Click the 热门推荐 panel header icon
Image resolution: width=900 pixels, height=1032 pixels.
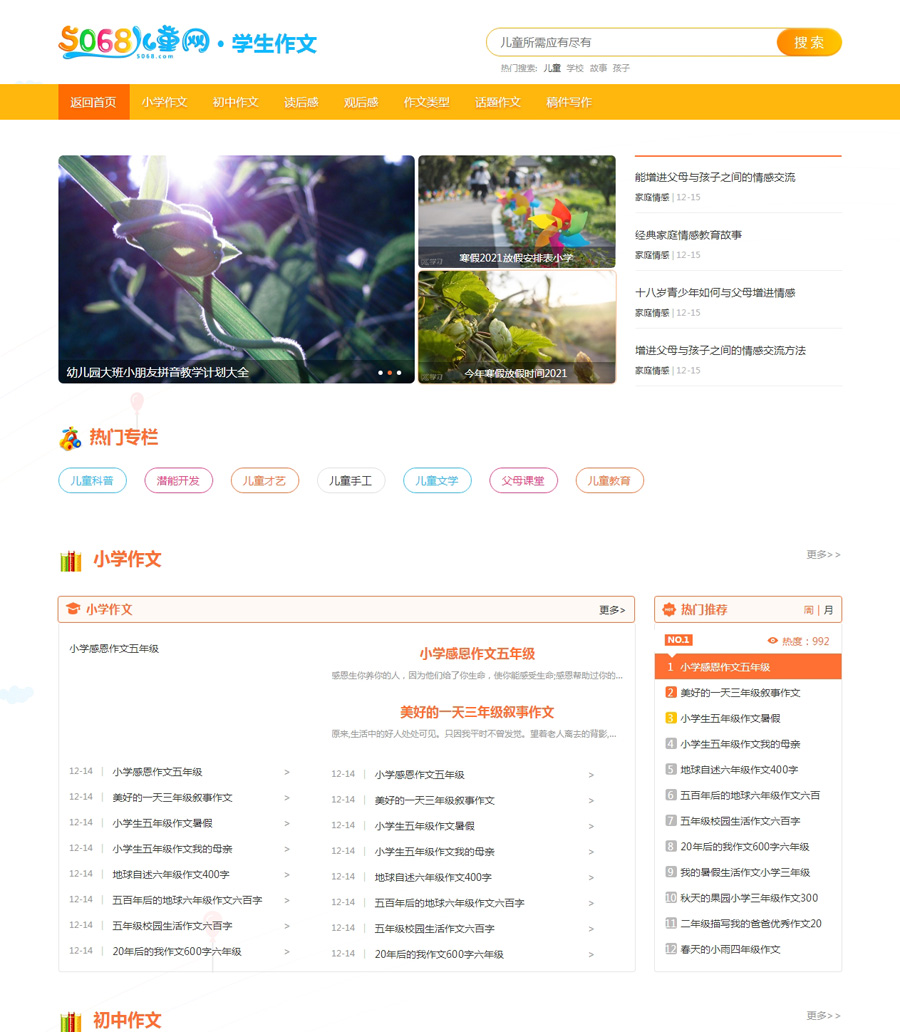pyautogui.click(x=668, y=609)
